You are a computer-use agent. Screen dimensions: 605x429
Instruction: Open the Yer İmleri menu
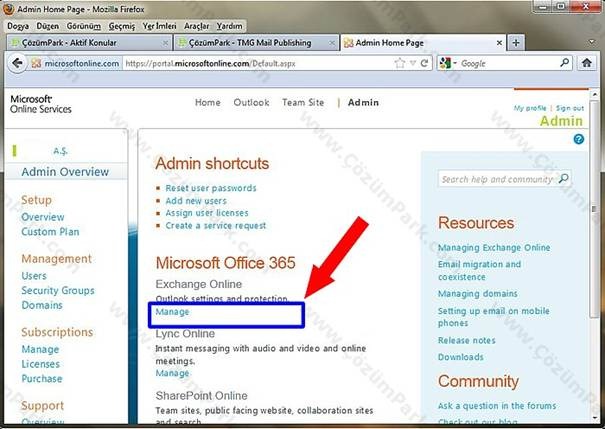coord(159,26)
